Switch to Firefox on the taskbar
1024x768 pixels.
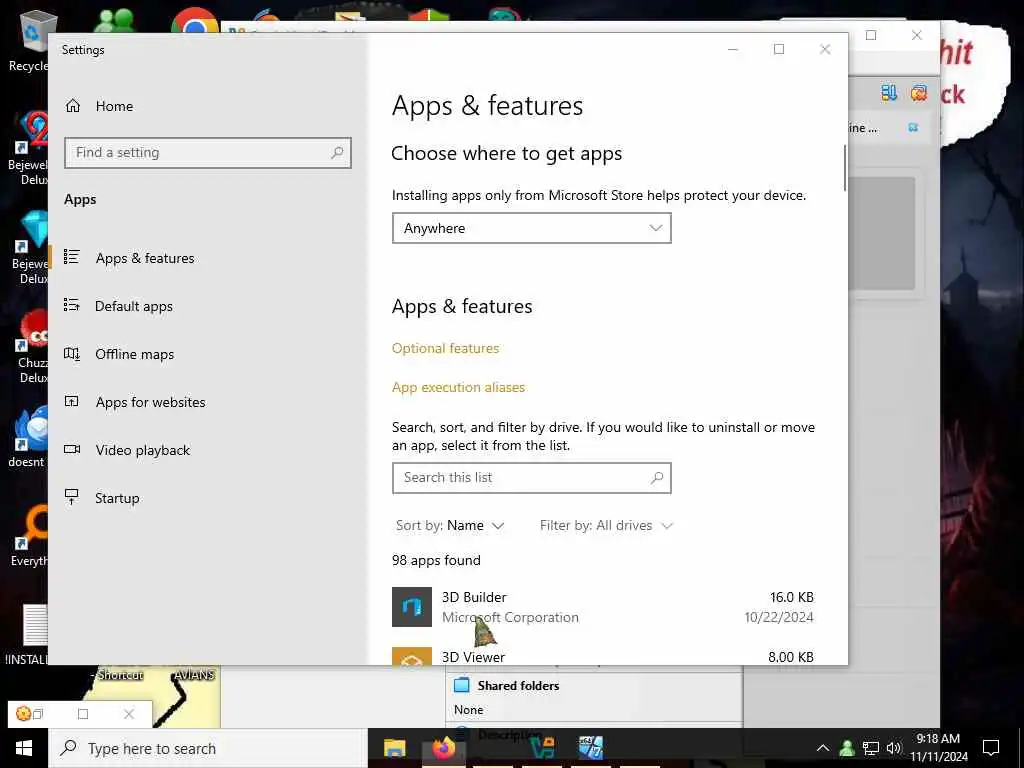(443, 748)
